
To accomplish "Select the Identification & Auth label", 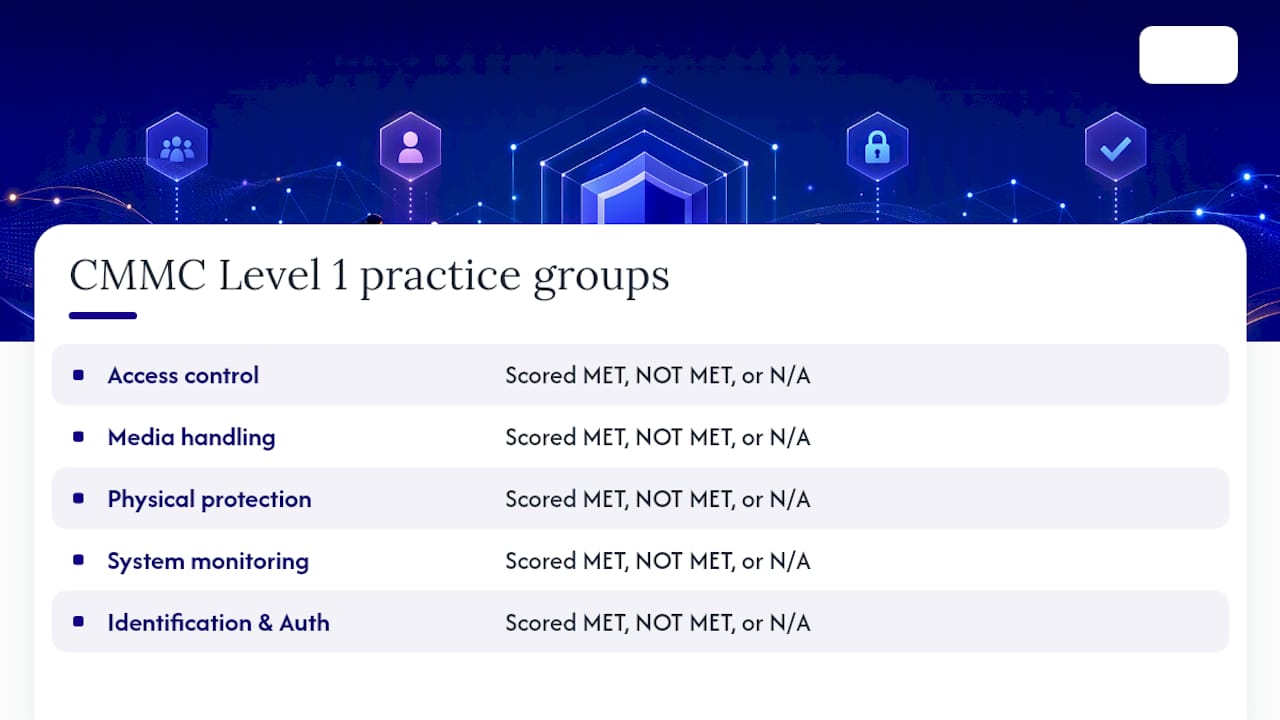I will click(218, 622).
